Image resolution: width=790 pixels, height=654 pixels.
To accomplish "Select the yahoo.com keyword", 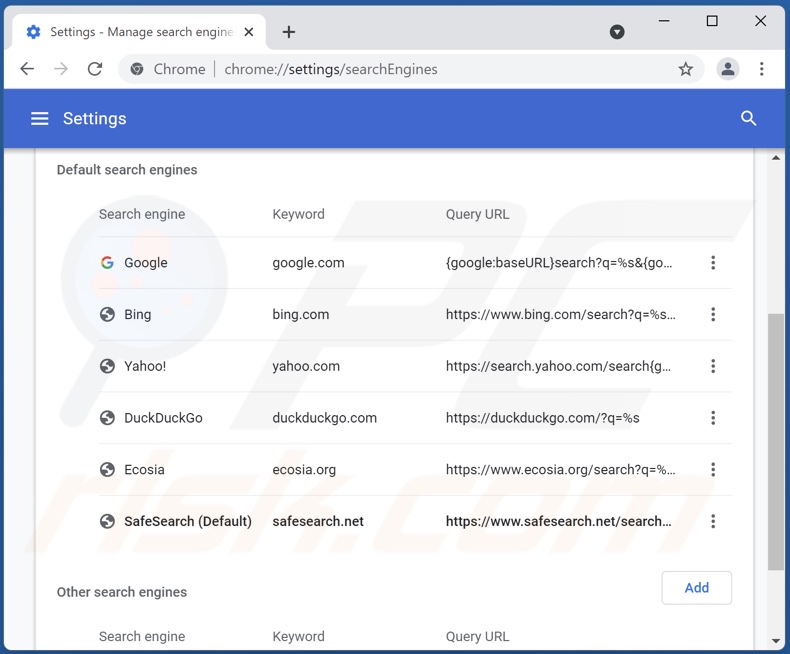I will (306, 366).
